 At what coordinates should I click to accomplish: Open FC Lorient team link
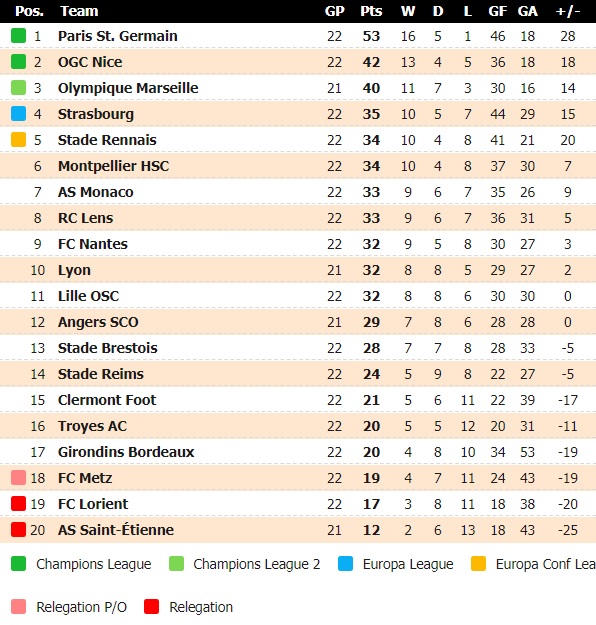(93, 504)
